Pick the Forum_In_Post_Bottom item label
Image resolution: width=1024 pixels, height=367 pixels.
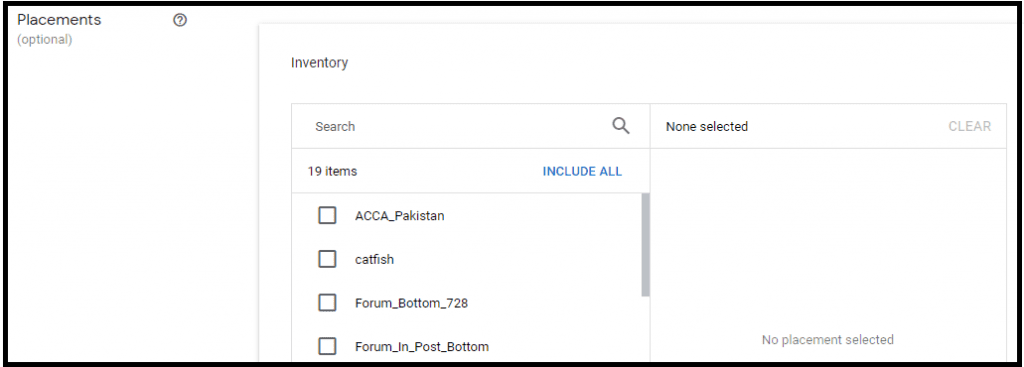[422, 346]
